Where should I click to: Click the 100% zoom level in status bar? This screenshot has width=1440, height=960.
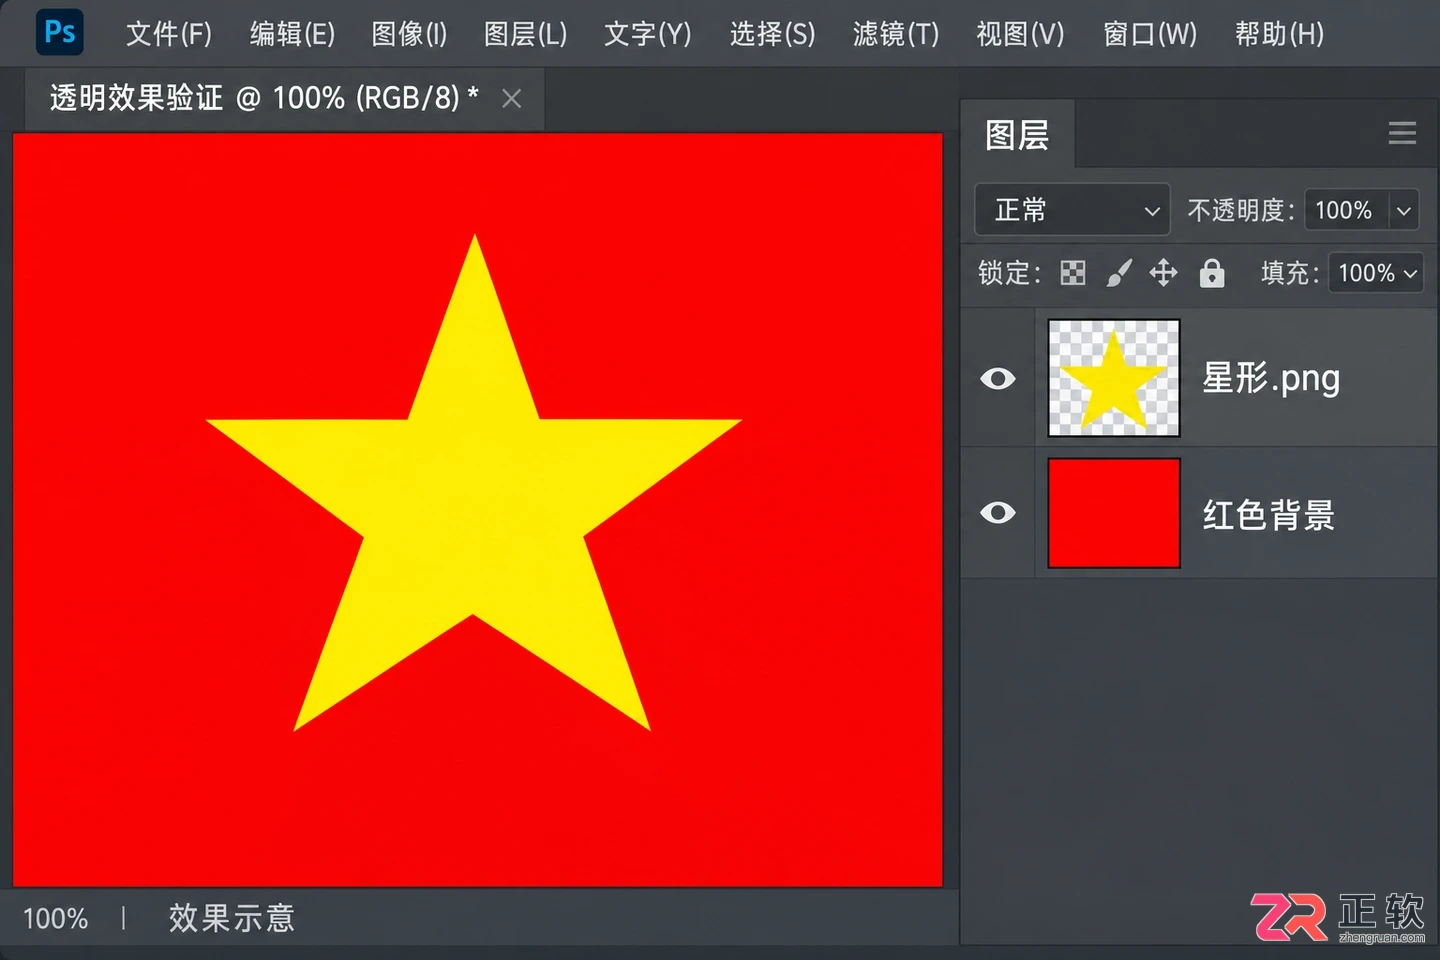[55, 919]
